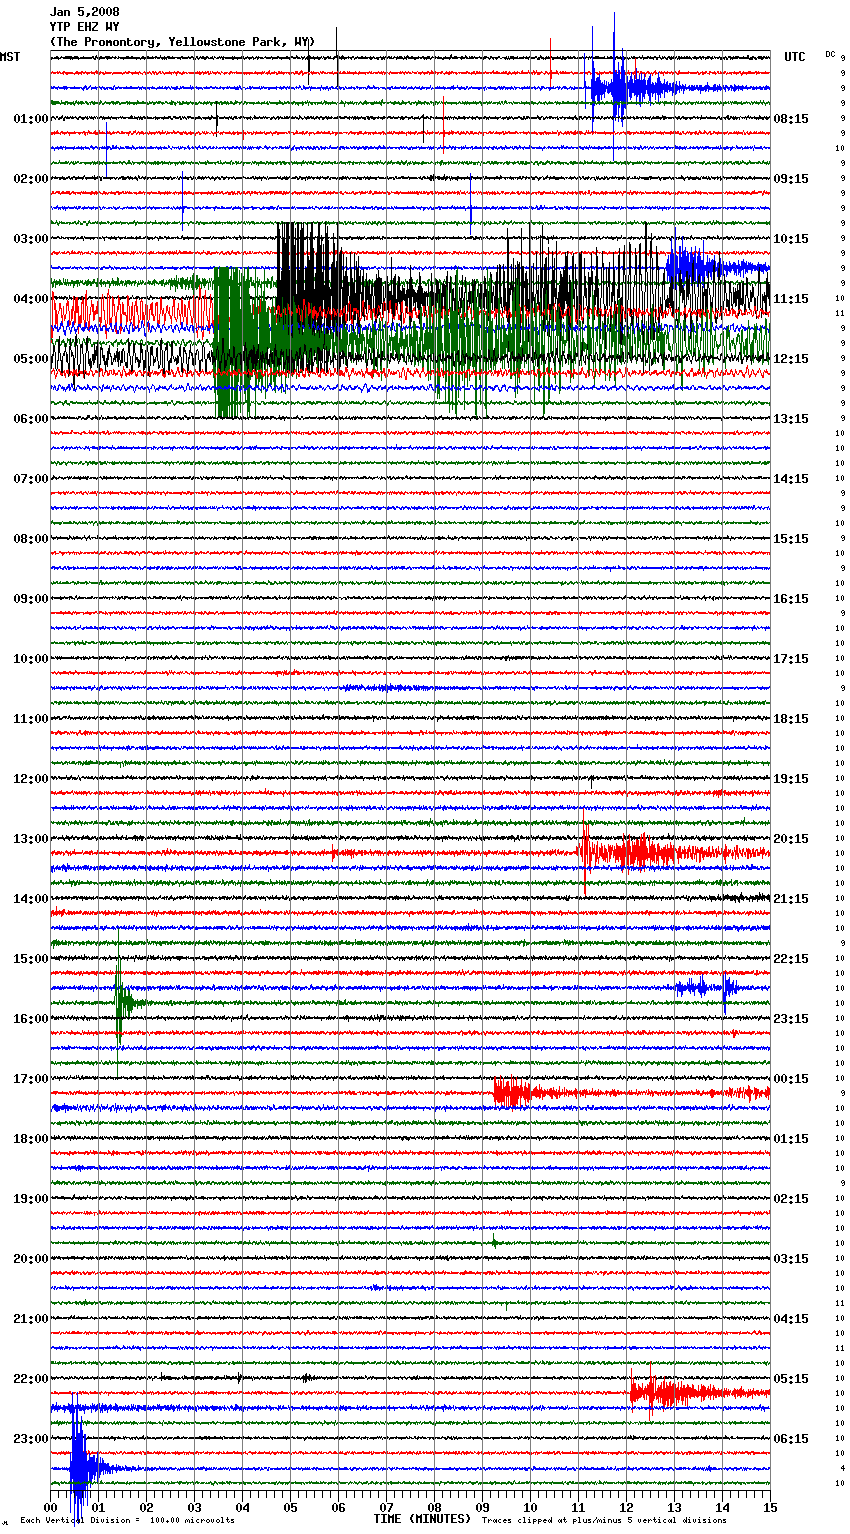
Task: Click '(The Promontory, Yellowstone Park, WY)' subtitle
Action: (182, 42)
